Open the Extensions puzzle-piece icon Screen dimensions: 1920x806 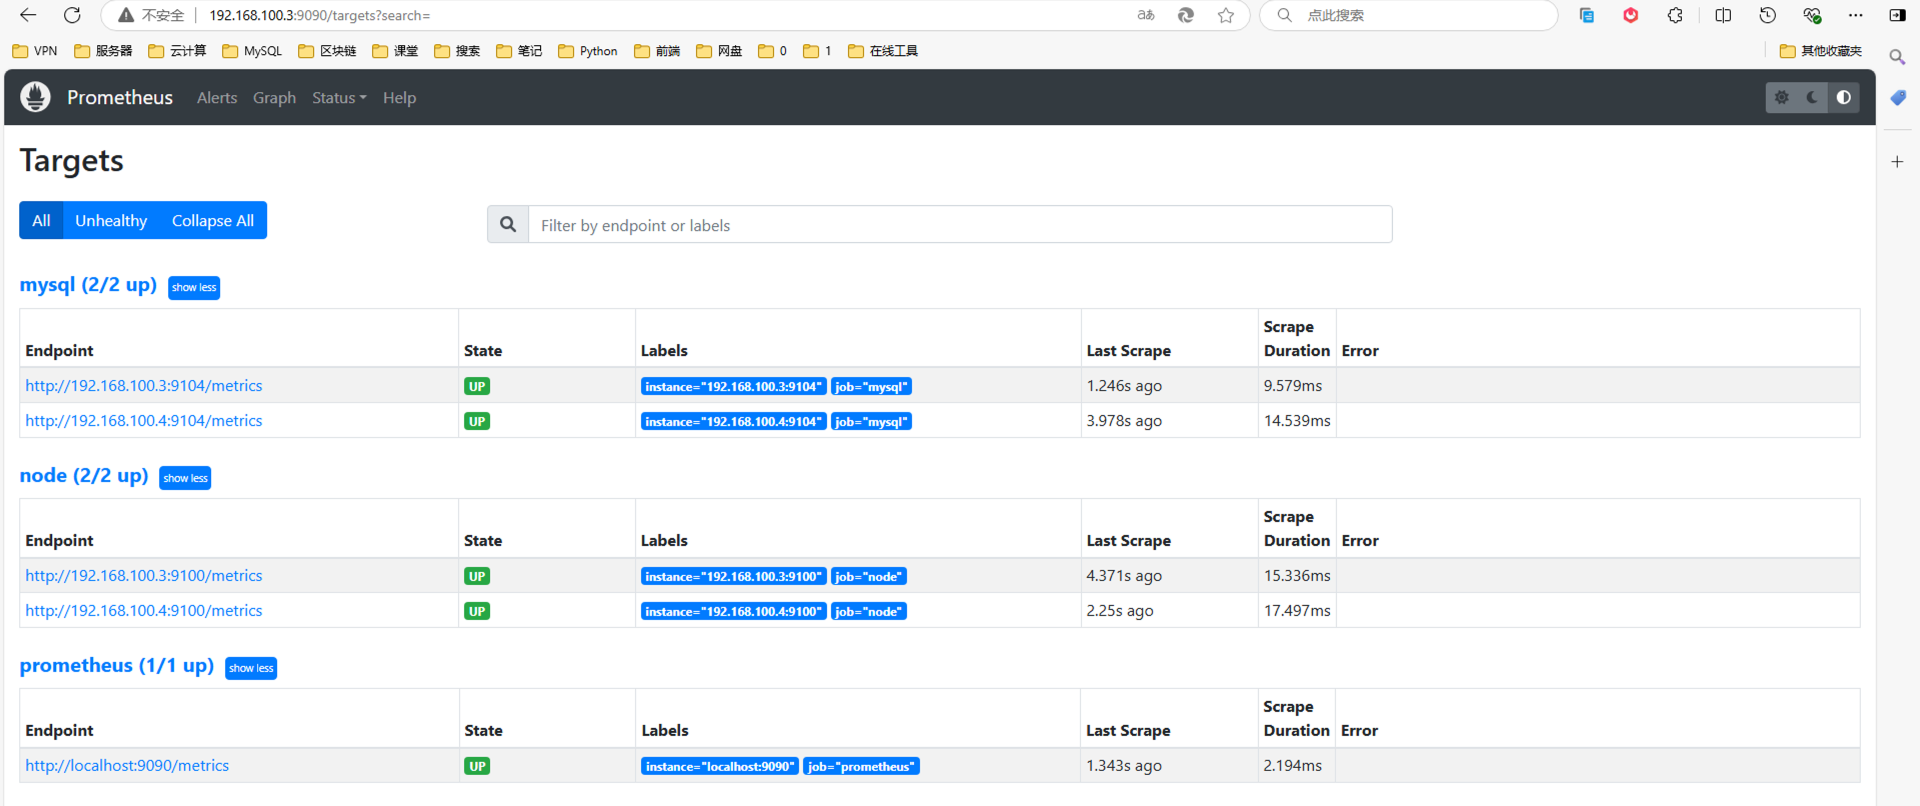pyautogui.click(x=1675, y=15)
